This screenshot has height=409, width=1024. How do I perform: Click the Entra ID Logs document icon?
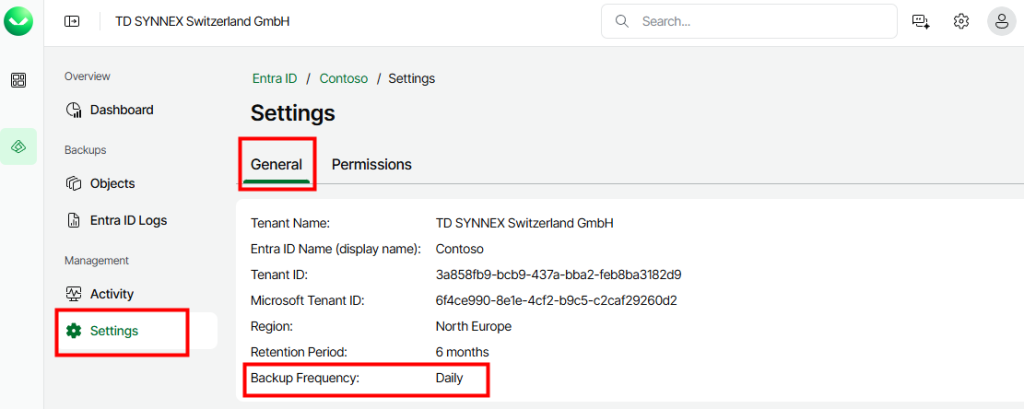click(73, 220)
